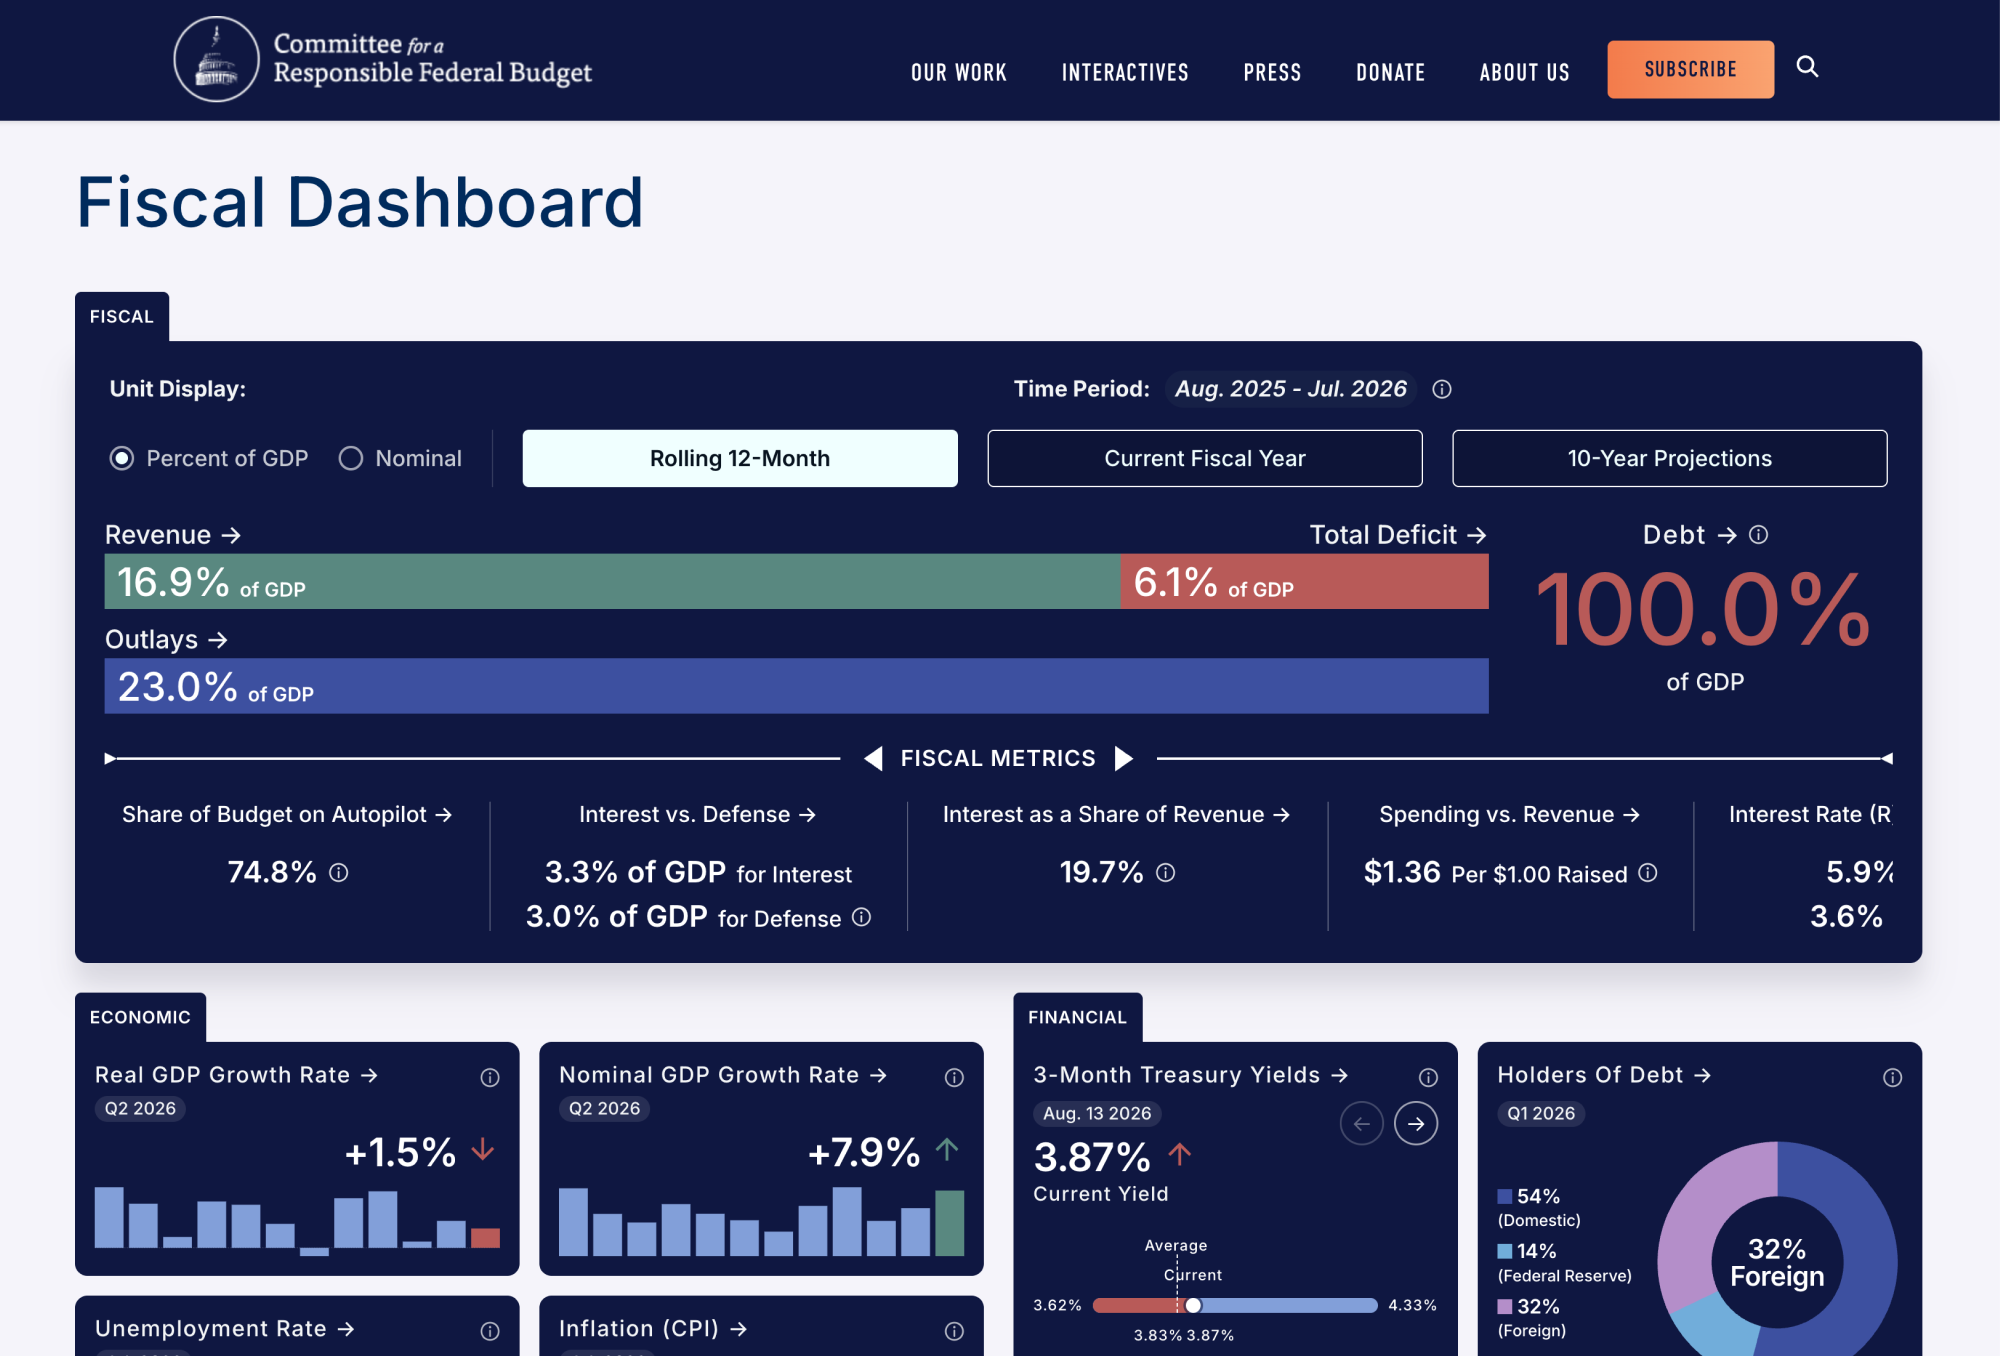Click the Treasury yield range slider handle
The height and width of the screenshot is (1356, 2000).
coord(1193,1305)
